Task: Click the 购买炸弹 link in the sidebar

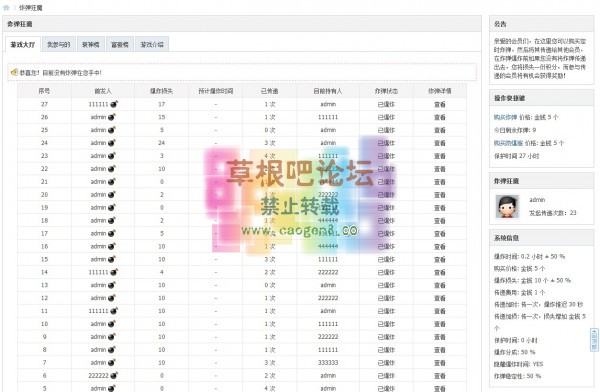Action: click(x=505, y=117)
